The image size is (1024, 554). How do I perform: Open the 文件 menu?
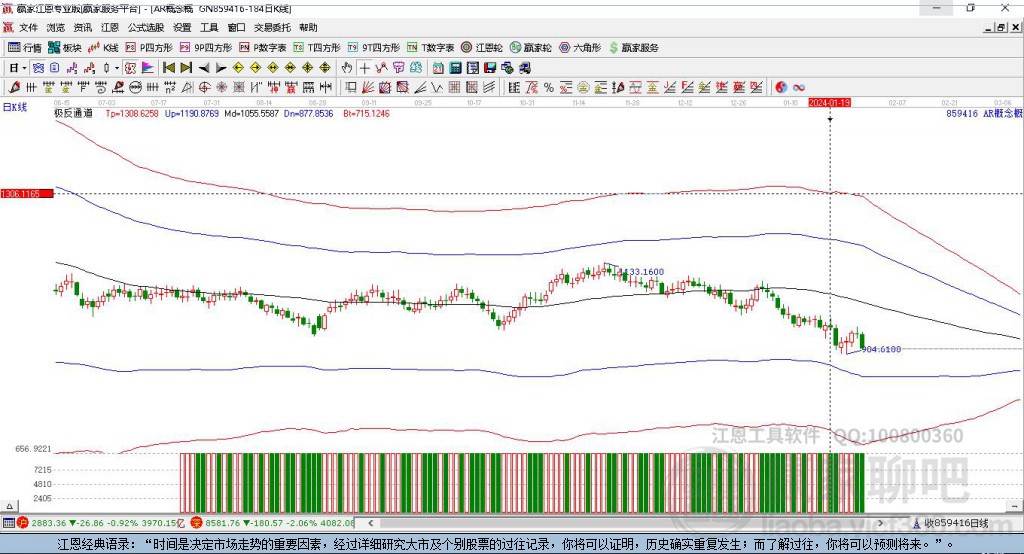23,28
